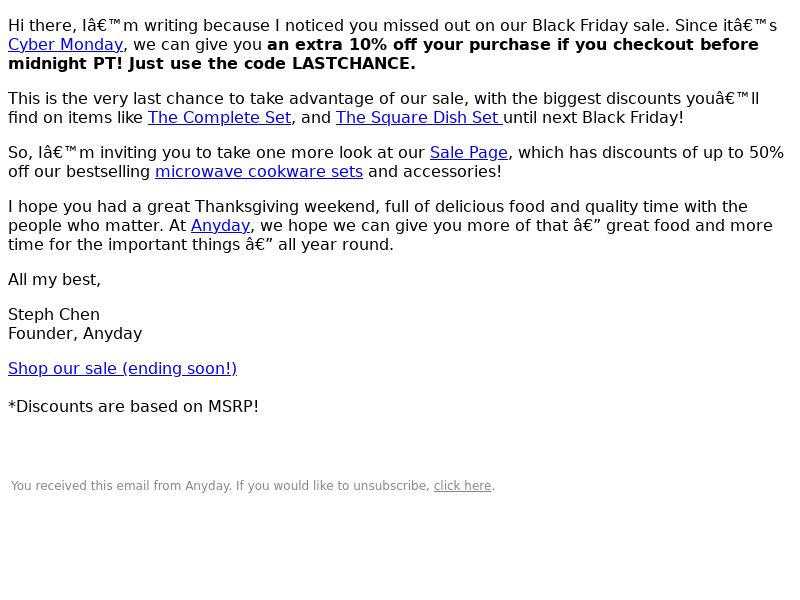800x600 pixels.
Task: Visit The Square Dish Set link
Action: click(419, 118)
